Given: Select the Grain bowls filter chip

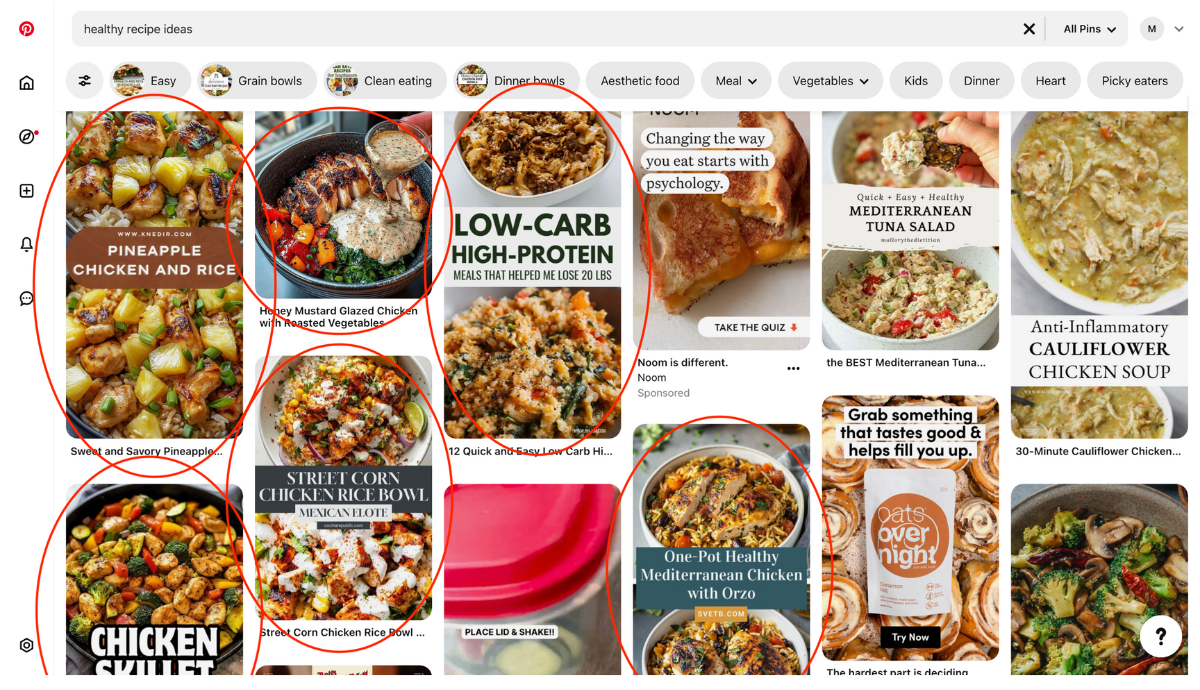Looking at the screenshot, I should tap(257, 81).
